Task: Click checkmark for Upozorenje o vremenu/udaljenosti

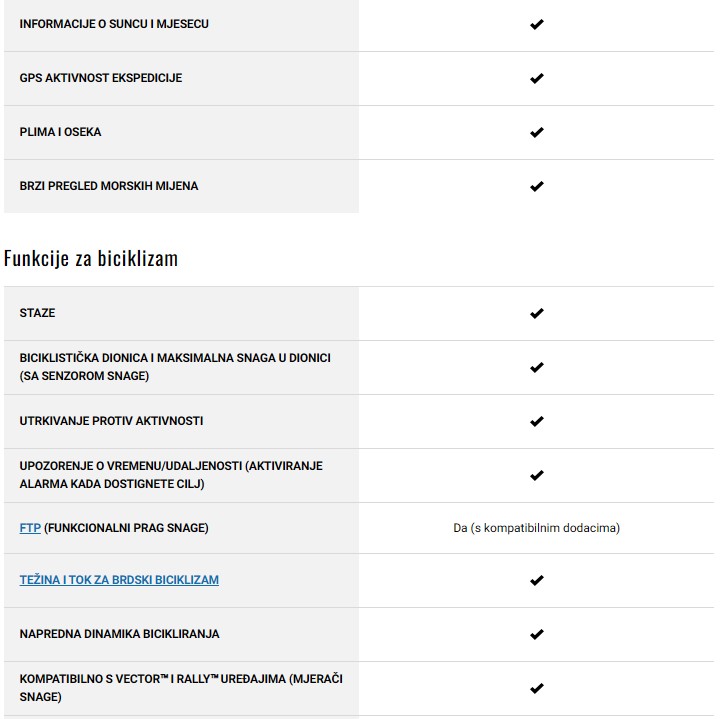Action: pyautogui.click(x=536, y=475)
